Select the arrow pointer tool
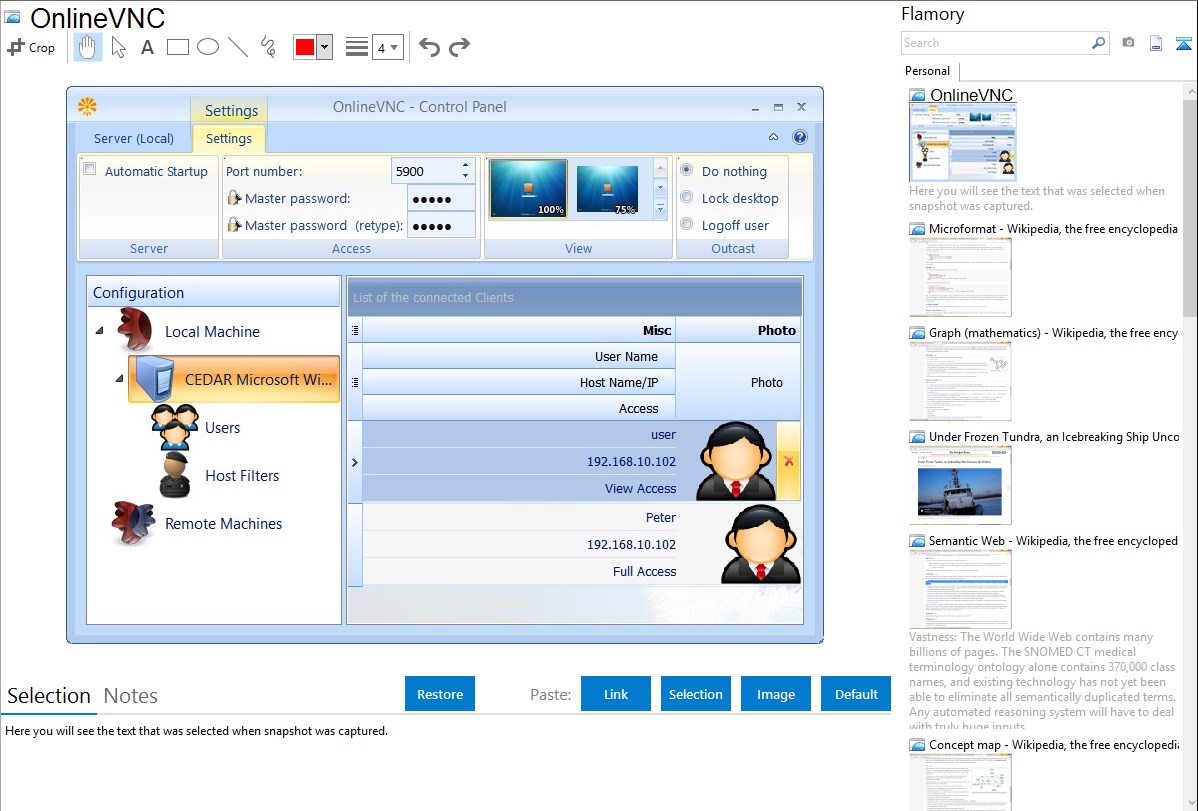Viewport: 1198px width, 811px height. pyautogui.click(x=118, y=47)
